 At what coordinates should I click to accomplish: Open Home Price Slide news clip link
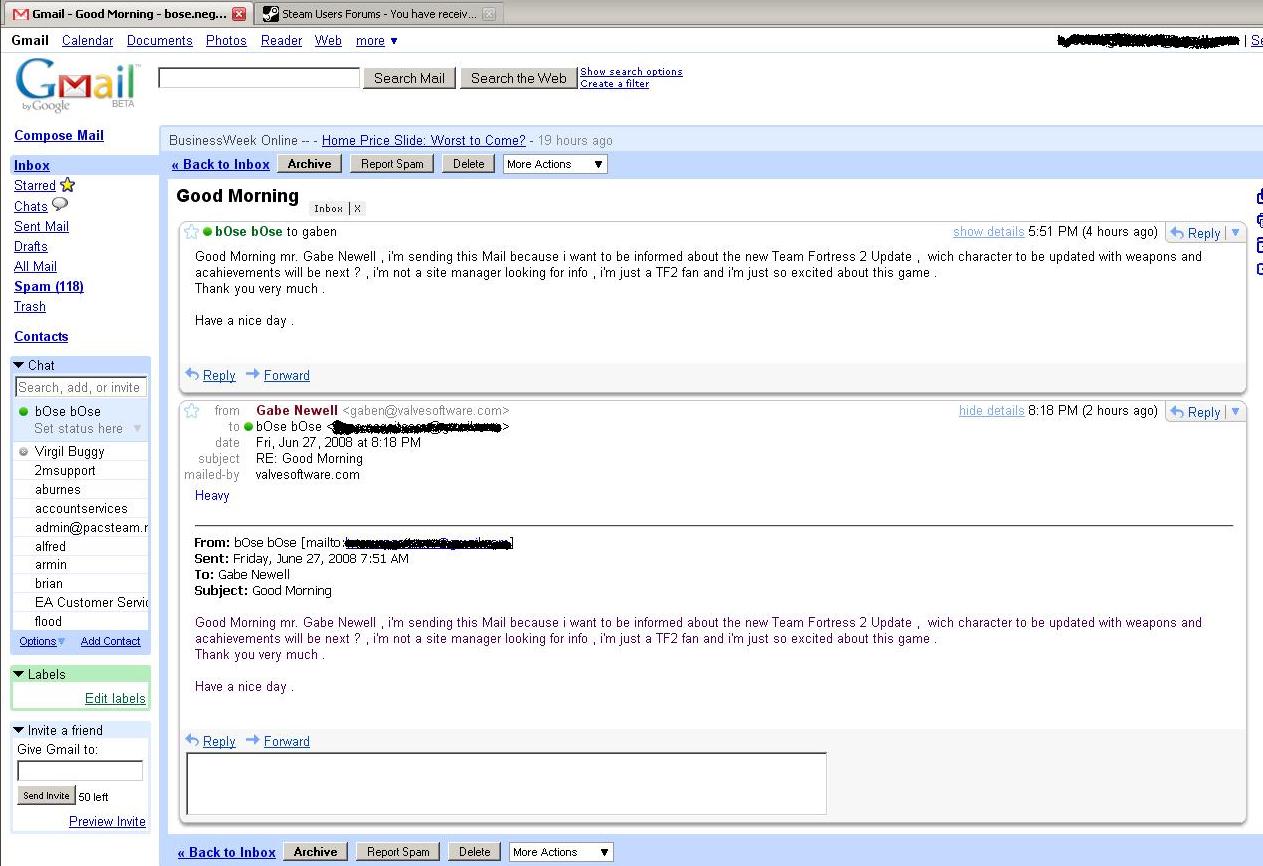[423, 140]
